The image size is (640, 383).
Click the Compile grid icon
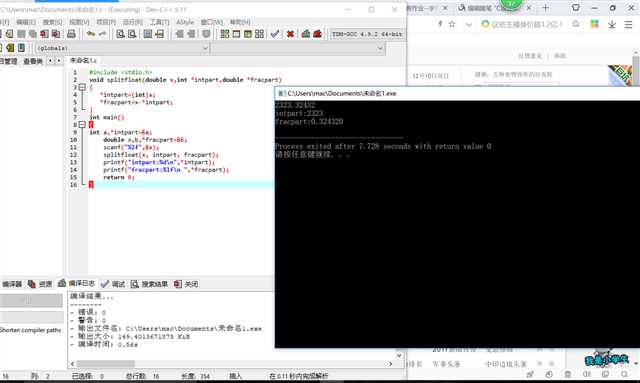(x=224, y=34)
